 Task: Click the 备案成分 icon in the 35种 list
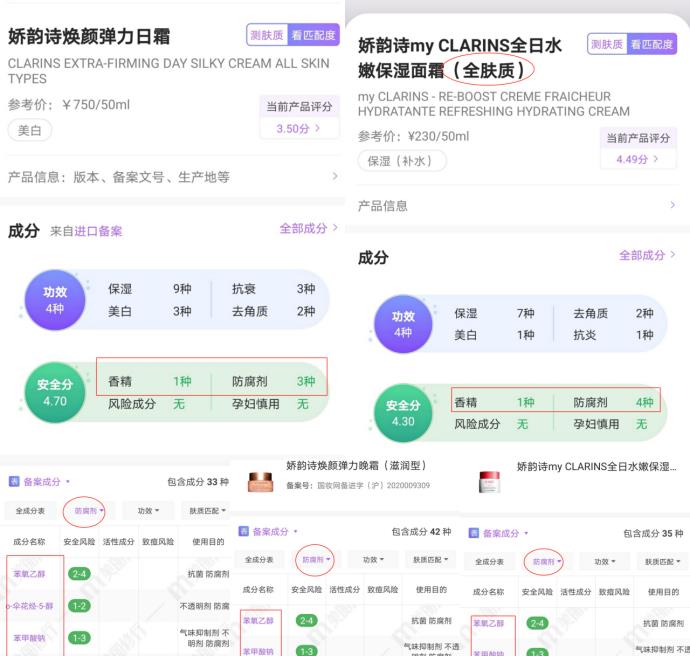[x=473, y=533]
